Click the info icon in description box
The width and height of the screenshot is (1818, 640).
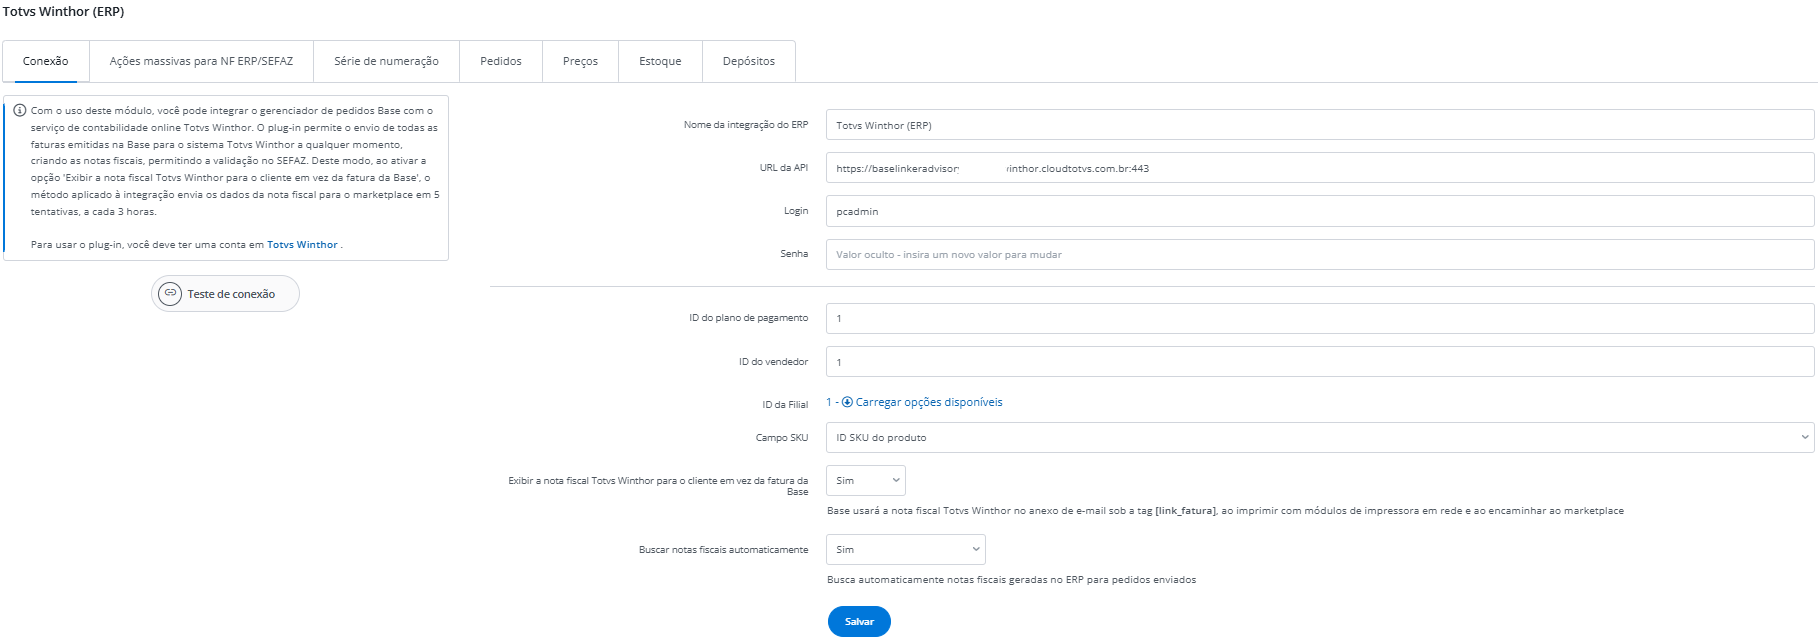(19, 111)
